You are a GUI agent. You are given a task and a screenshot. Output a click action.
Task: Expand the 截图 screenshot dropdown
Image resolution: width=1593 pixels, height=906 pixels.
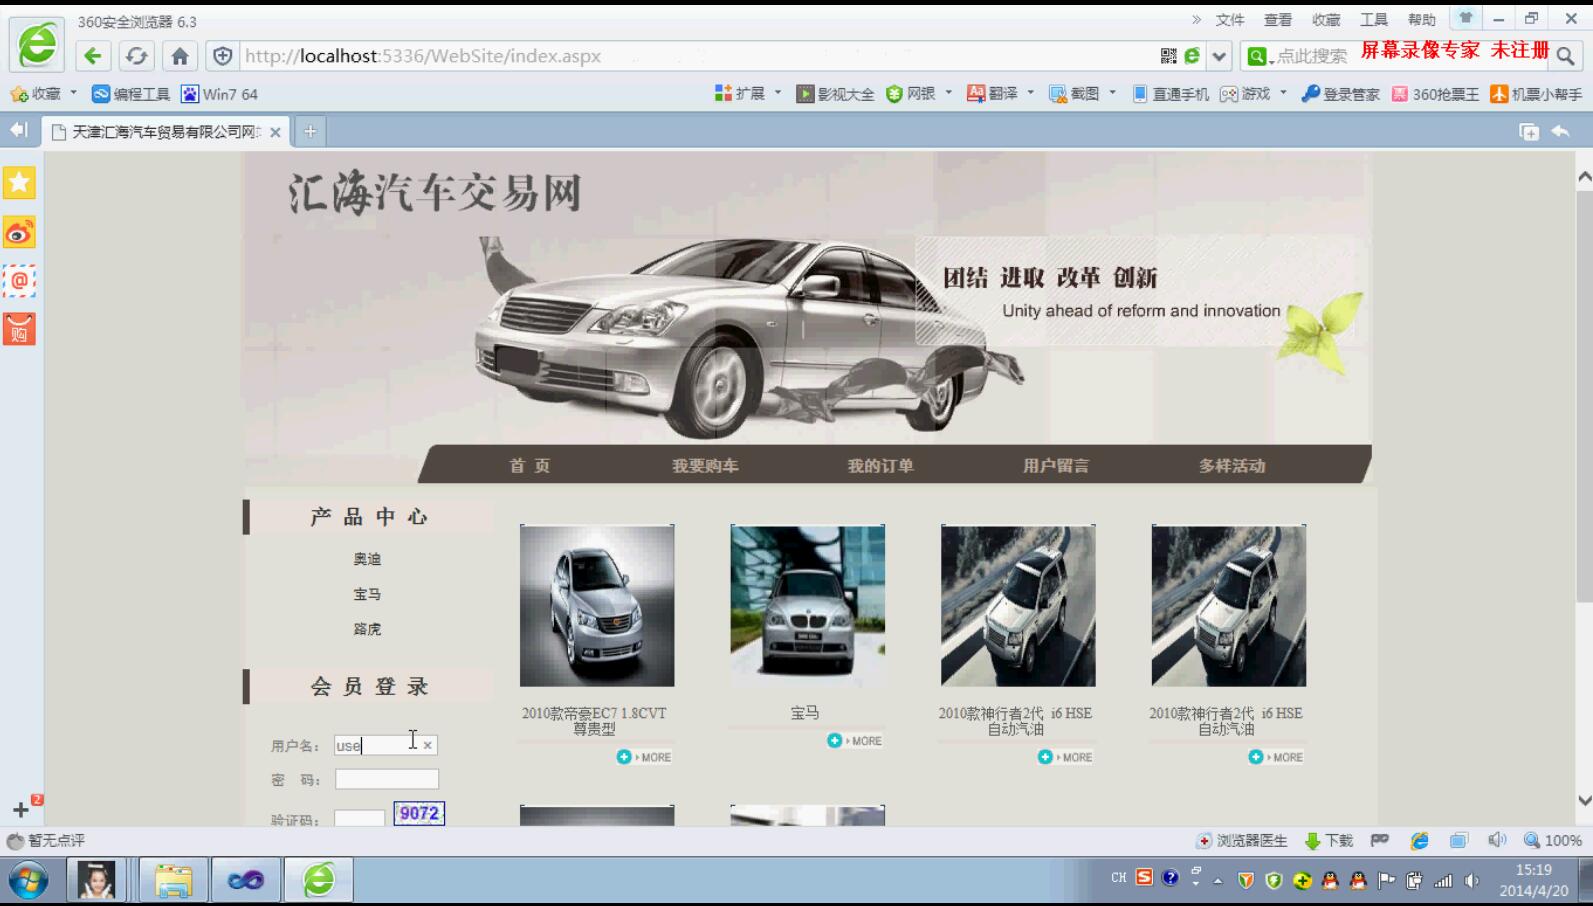pos(1112,93)
